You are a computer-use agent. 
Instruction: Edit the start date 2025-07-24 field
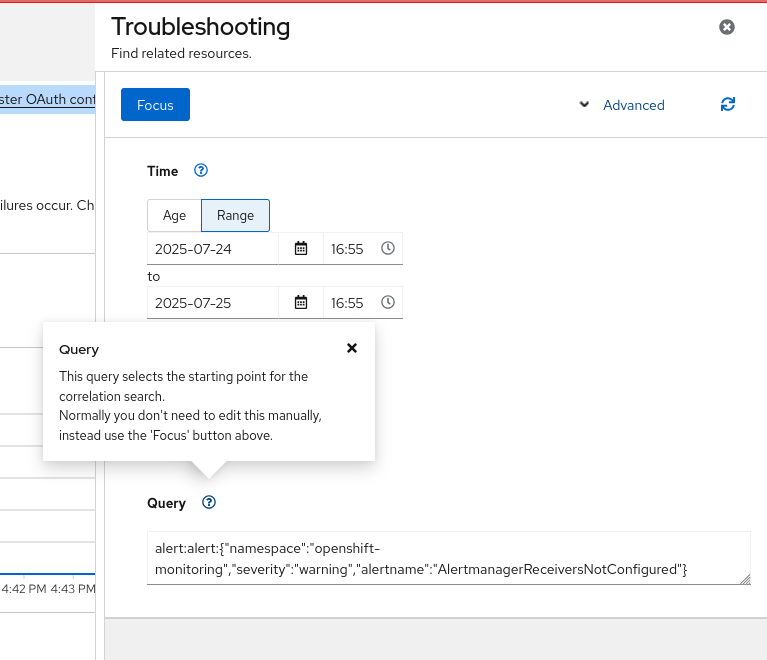pyautogui.click(x=213, y=249)
